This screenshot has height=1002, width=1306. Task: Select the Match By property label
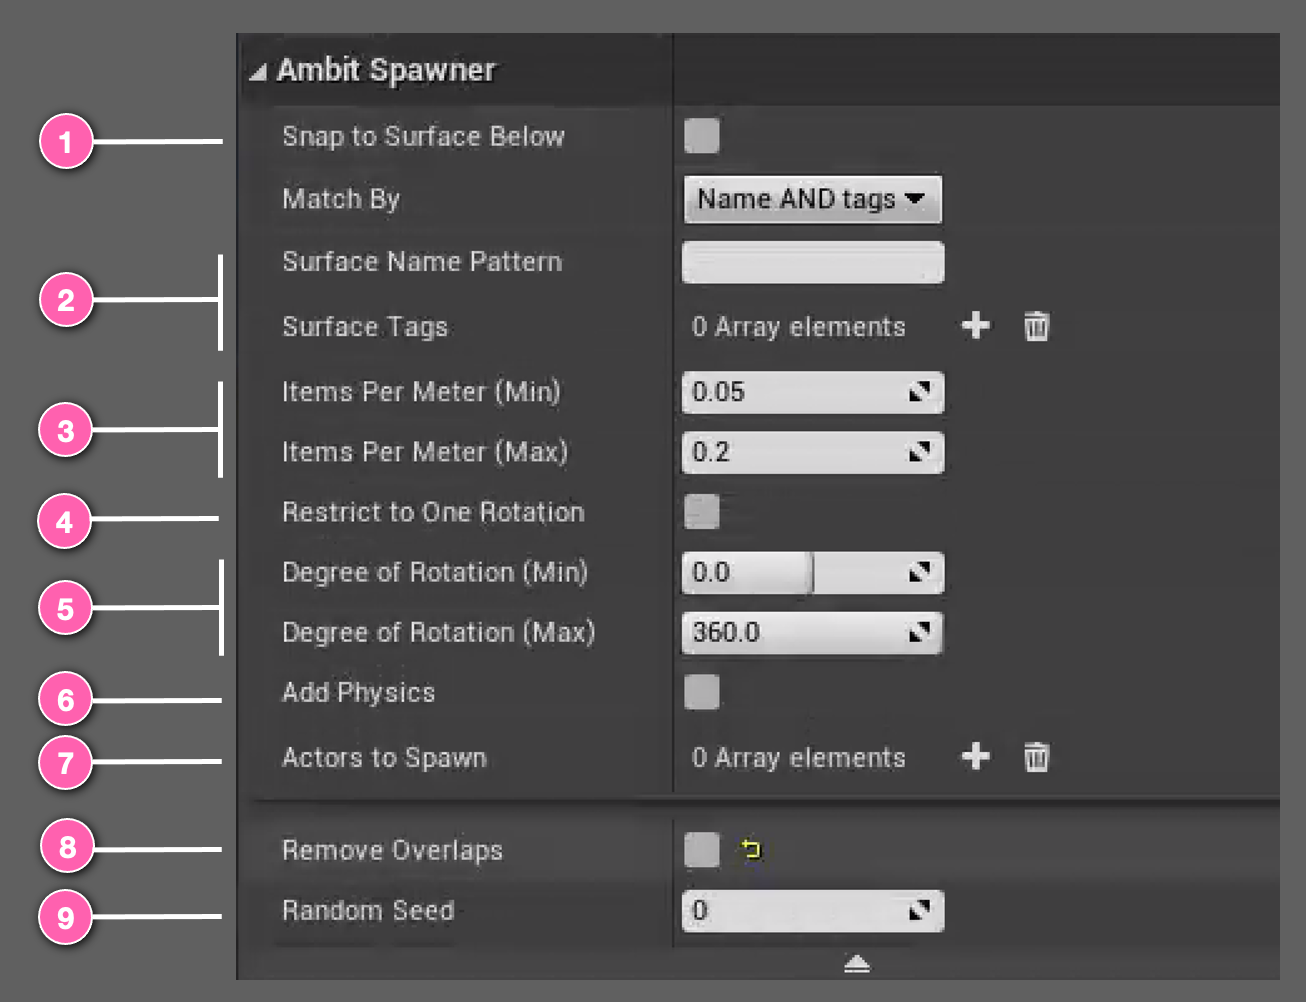341,199
